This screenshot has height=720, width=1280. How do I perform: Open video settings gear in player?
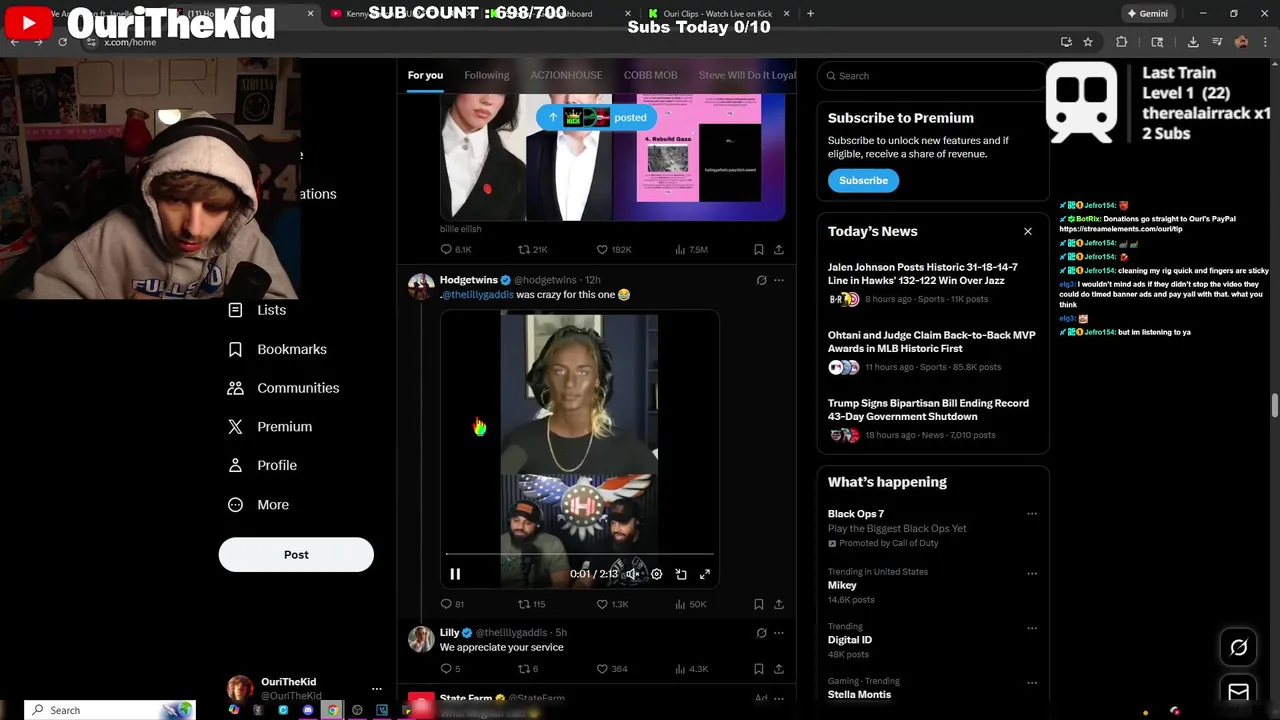click(657, 574)
